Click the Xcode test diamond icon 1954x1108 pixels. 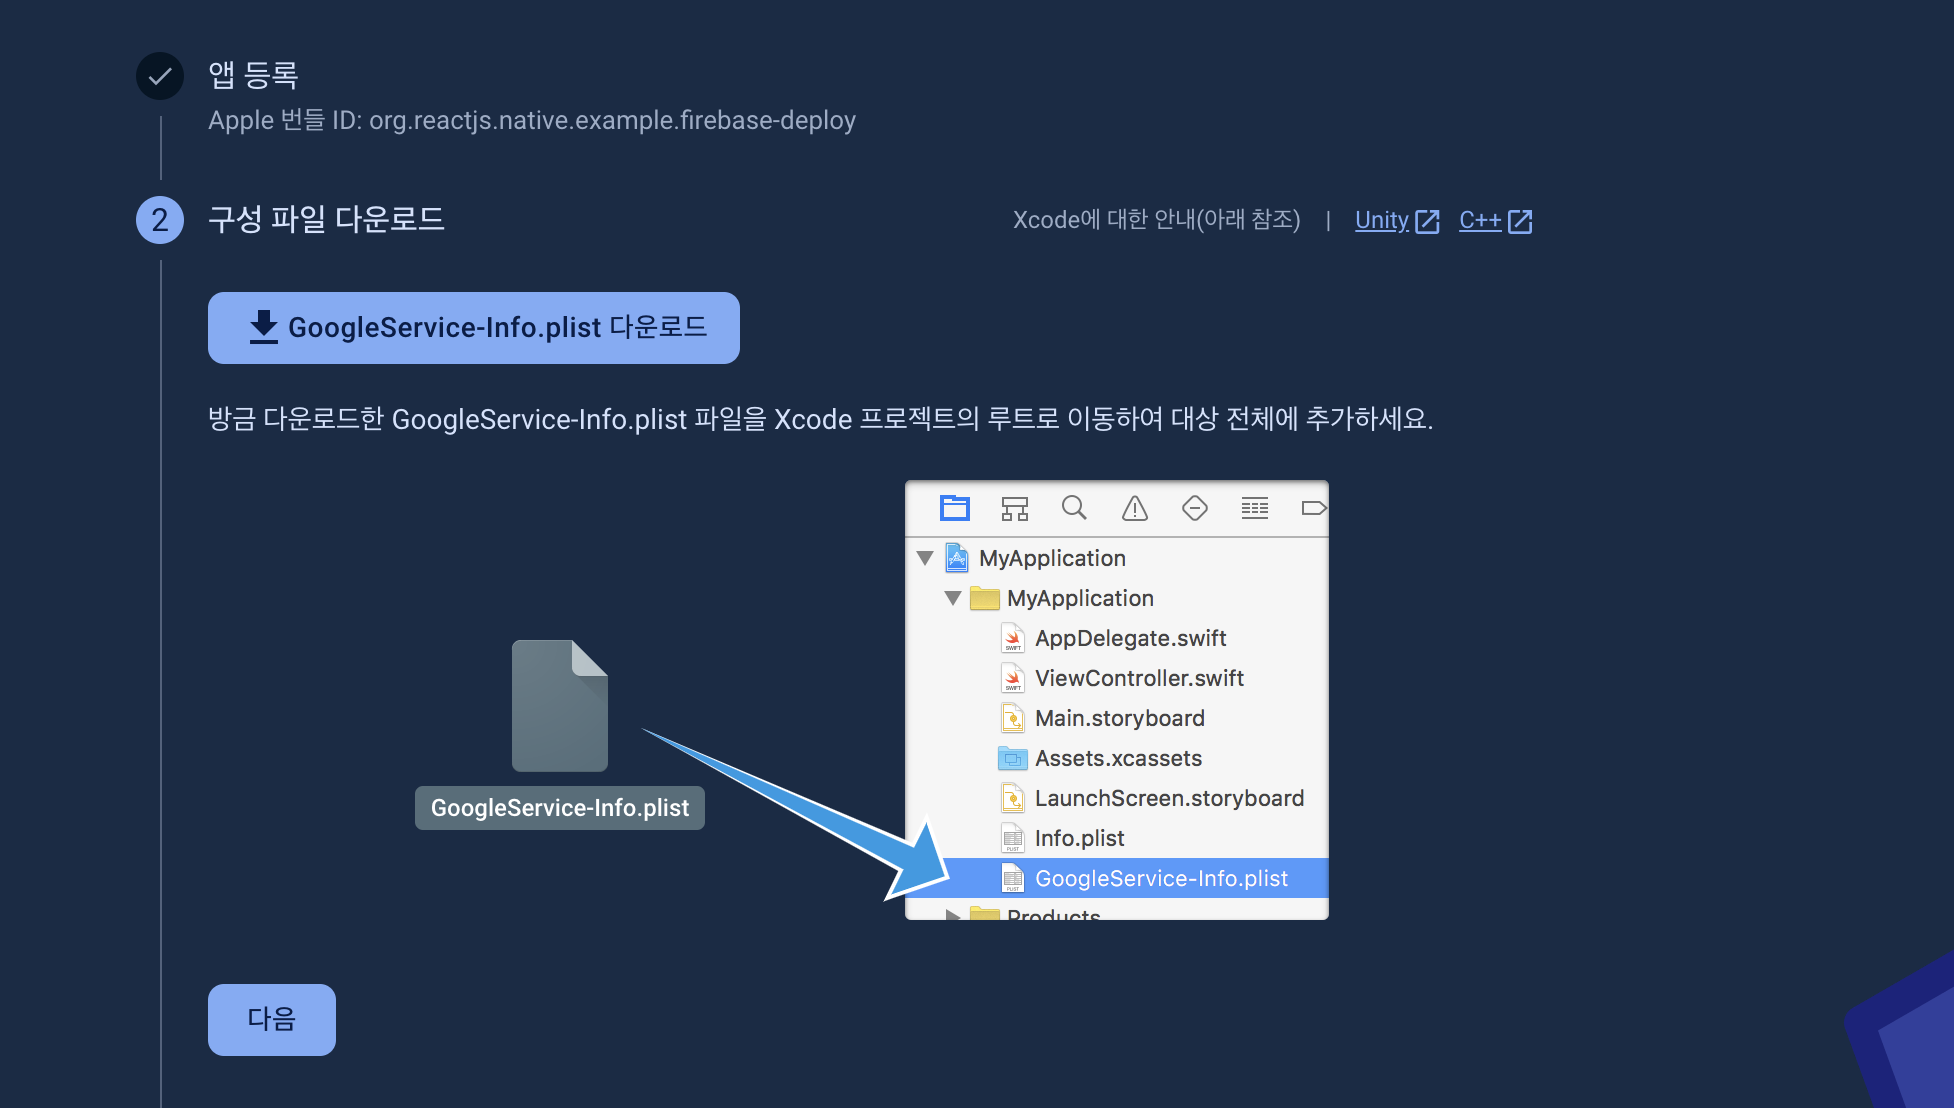coord(1194,508)
